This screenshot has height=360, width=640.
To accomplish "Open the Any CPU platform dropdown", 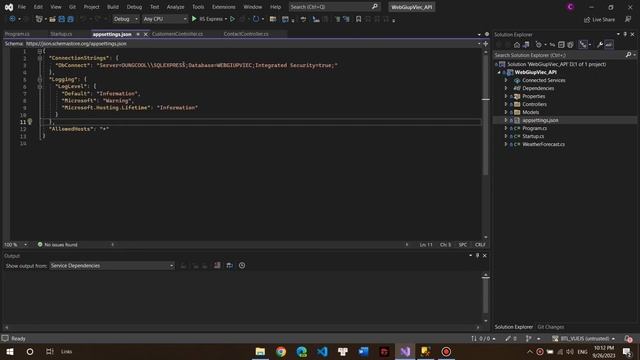I will click(x=165, y=19).
